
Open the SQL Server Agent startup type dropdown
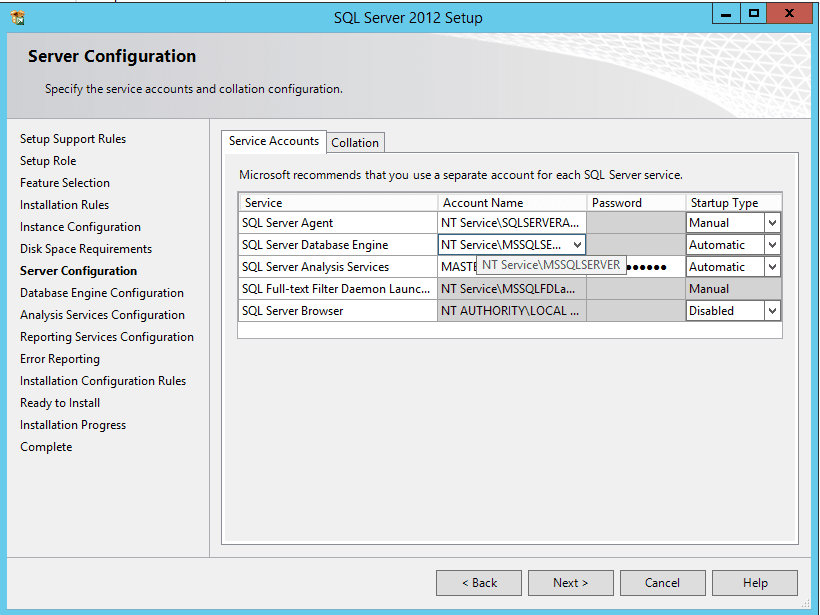pos(774,222)
